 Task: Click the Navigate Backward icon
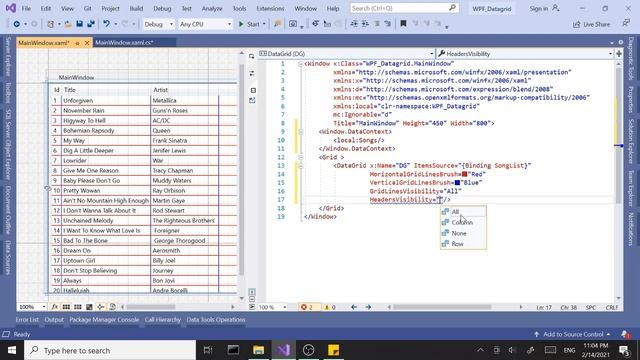coord(16,24)
